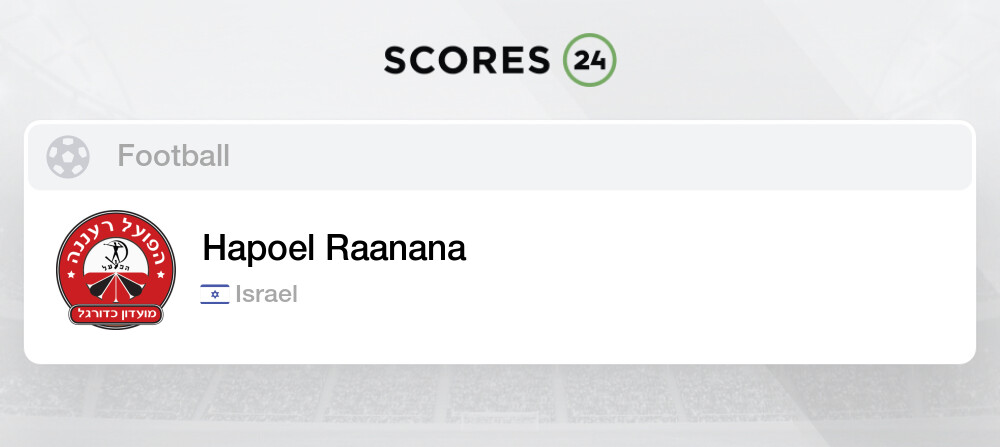The height and width of the screenshot is (447, 1000).
Task: Select the Israel country label
Action: (x=266, y=294)
